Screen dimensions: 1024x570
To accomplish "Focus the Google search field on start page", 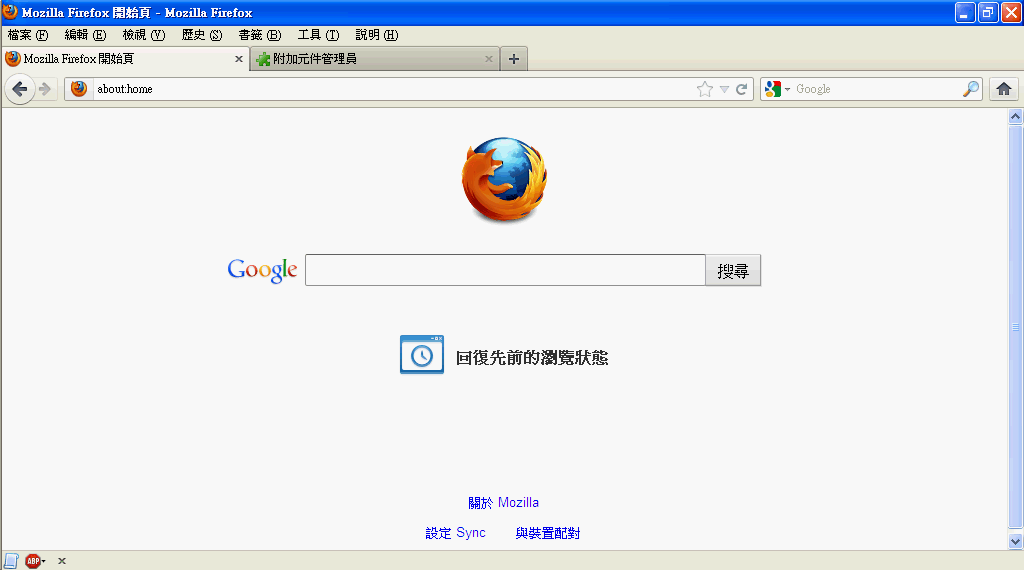I will coord(505,270).
